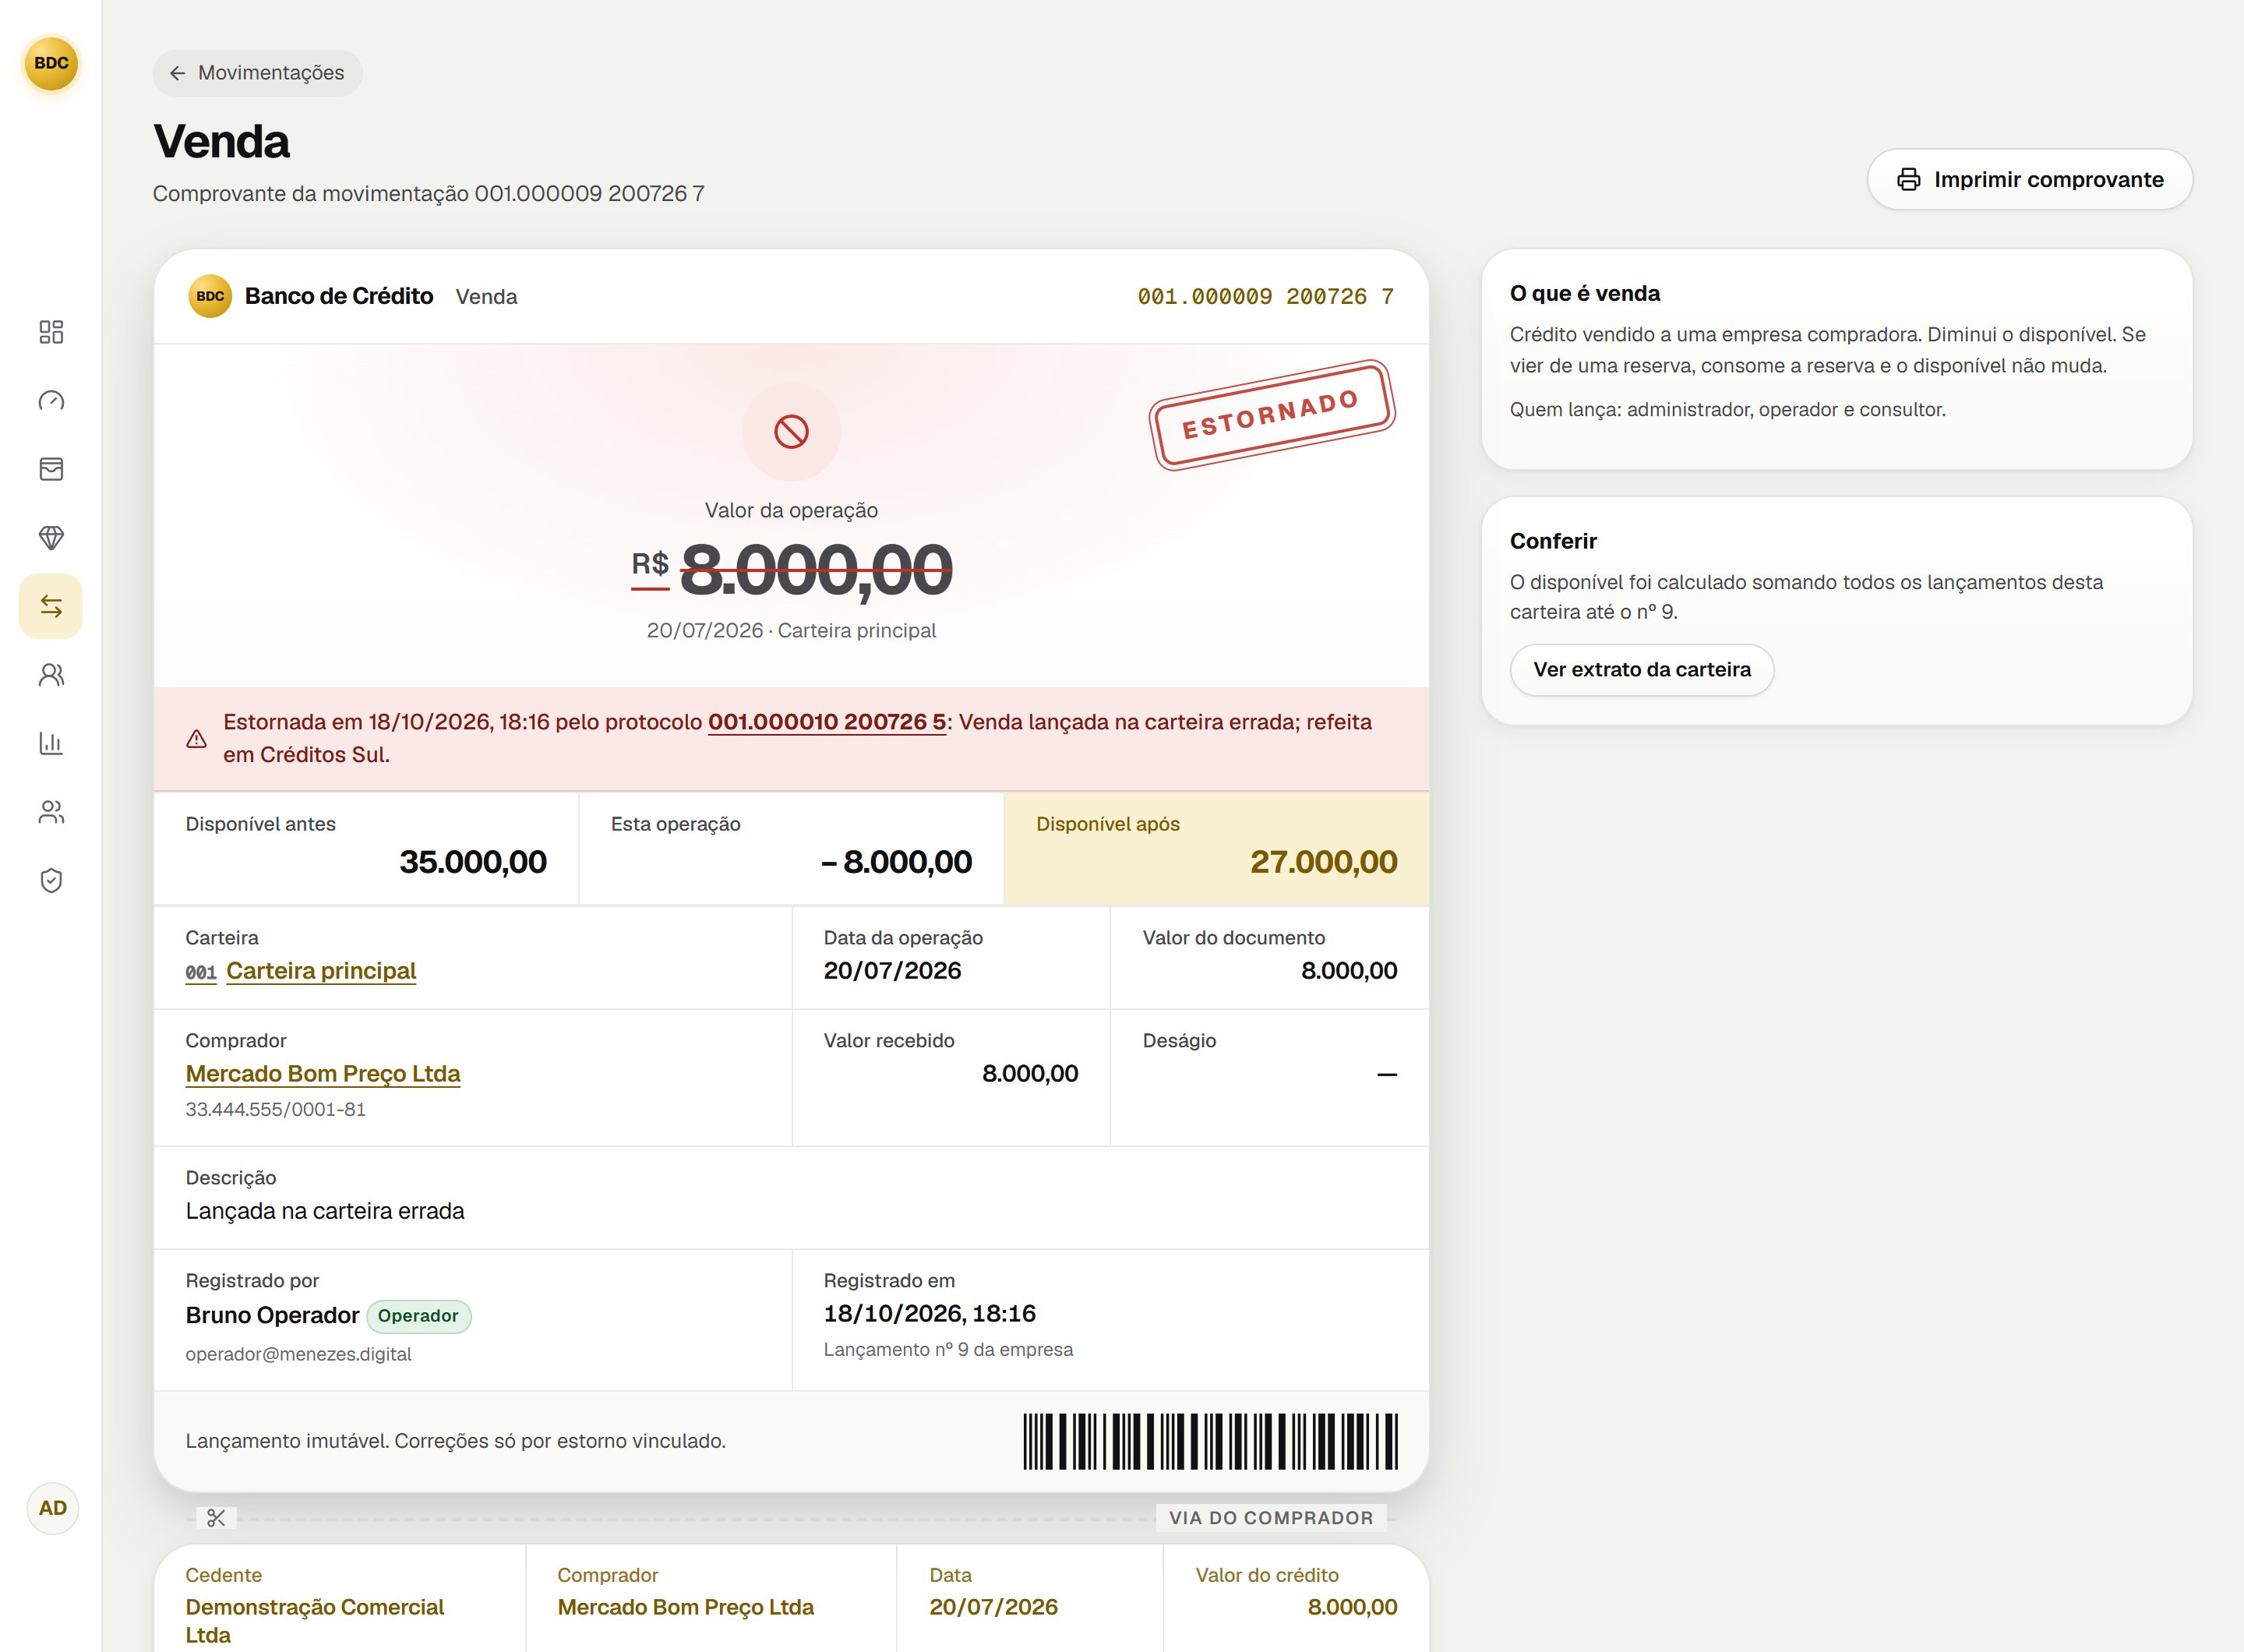Click the barcode on the receipt footer

(1210, 1441)
